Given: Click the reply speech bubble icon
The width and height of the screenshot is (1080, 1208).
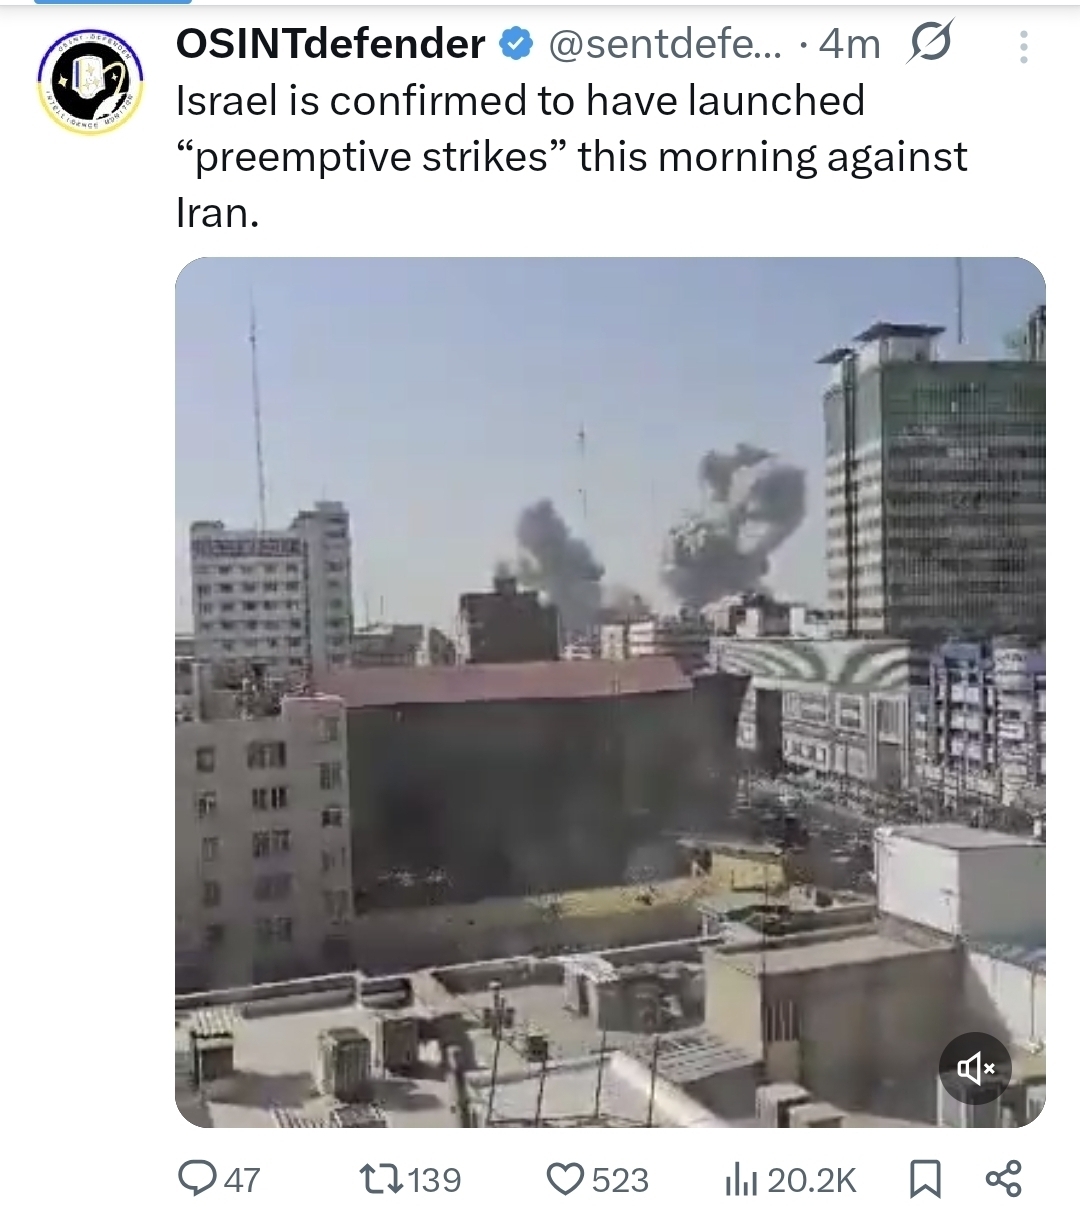Looking at the screenshot, I should 197,1179.
